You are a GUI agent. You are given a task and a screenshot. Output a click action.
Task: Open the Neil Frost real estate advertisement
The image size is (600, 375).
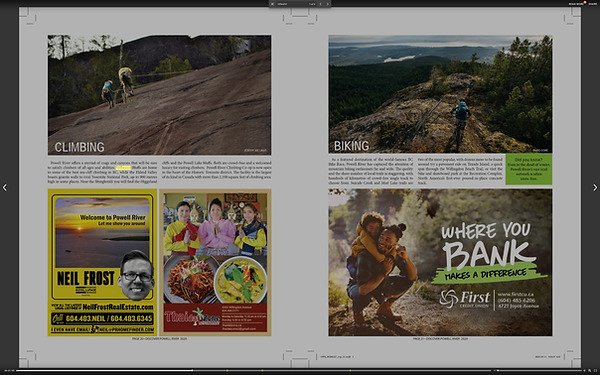click(102, 262)
